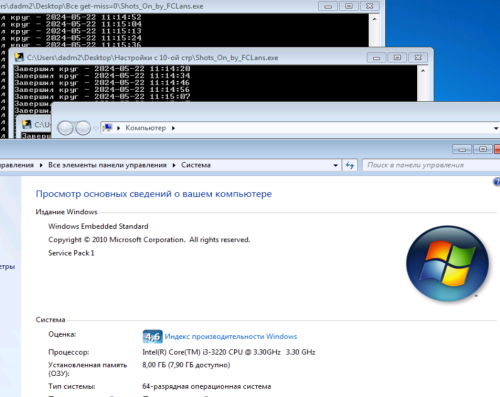This screenshot has height=397, width=500.
Task: Open the Windows performance index link
Action: click(x=231, y=336)
